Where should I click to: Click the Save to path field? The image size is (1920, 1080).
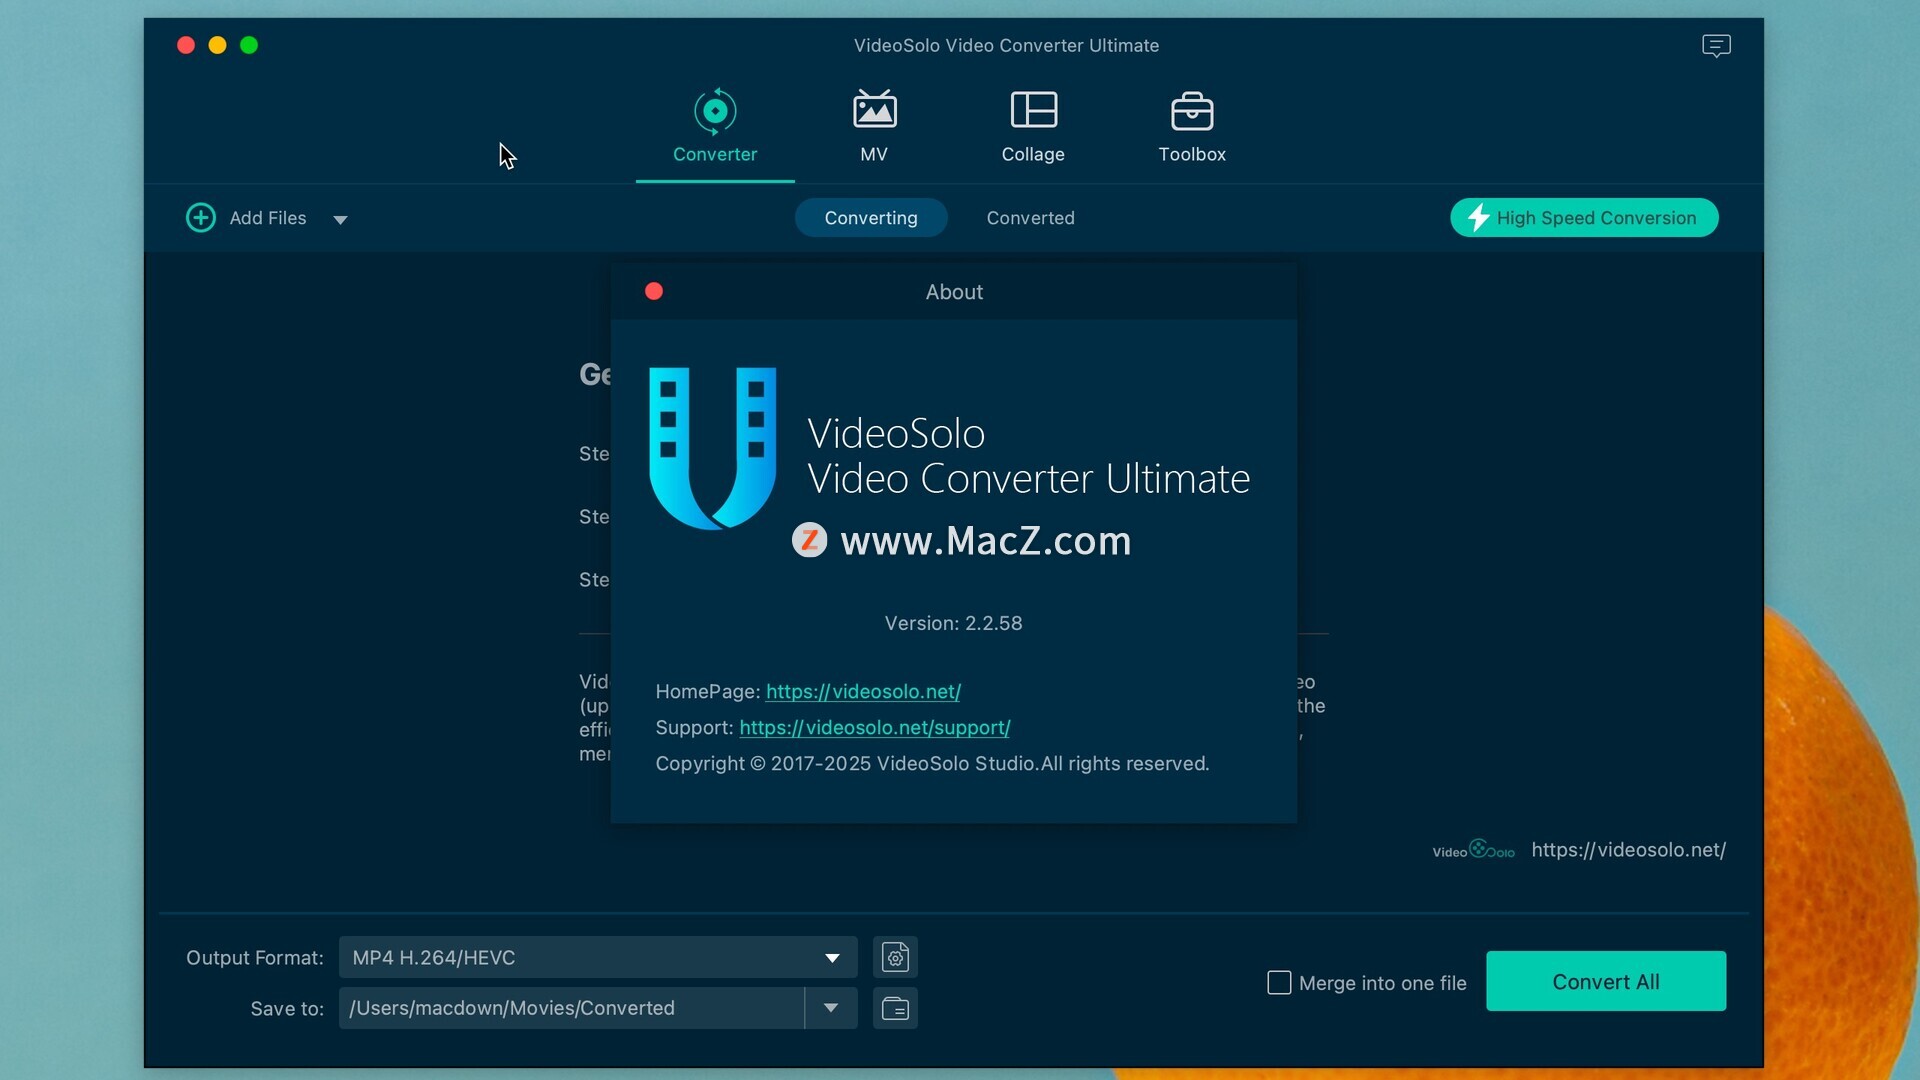pyautogui.click(x=571, y=1008)
